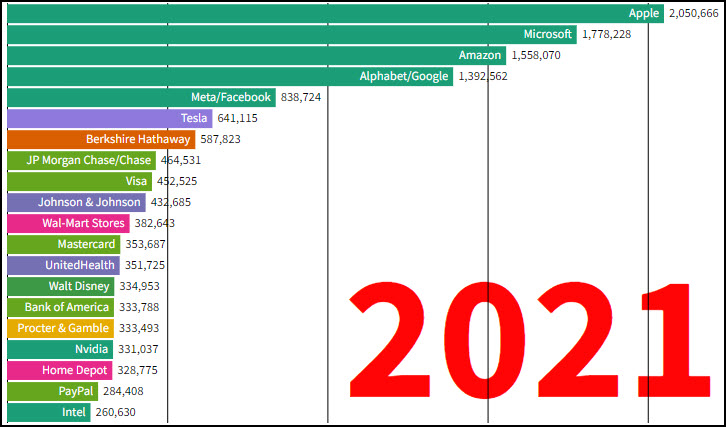Click the yellow Procter & Gamble bar
The height and width of the screenshot is (427, 726).
61,328
